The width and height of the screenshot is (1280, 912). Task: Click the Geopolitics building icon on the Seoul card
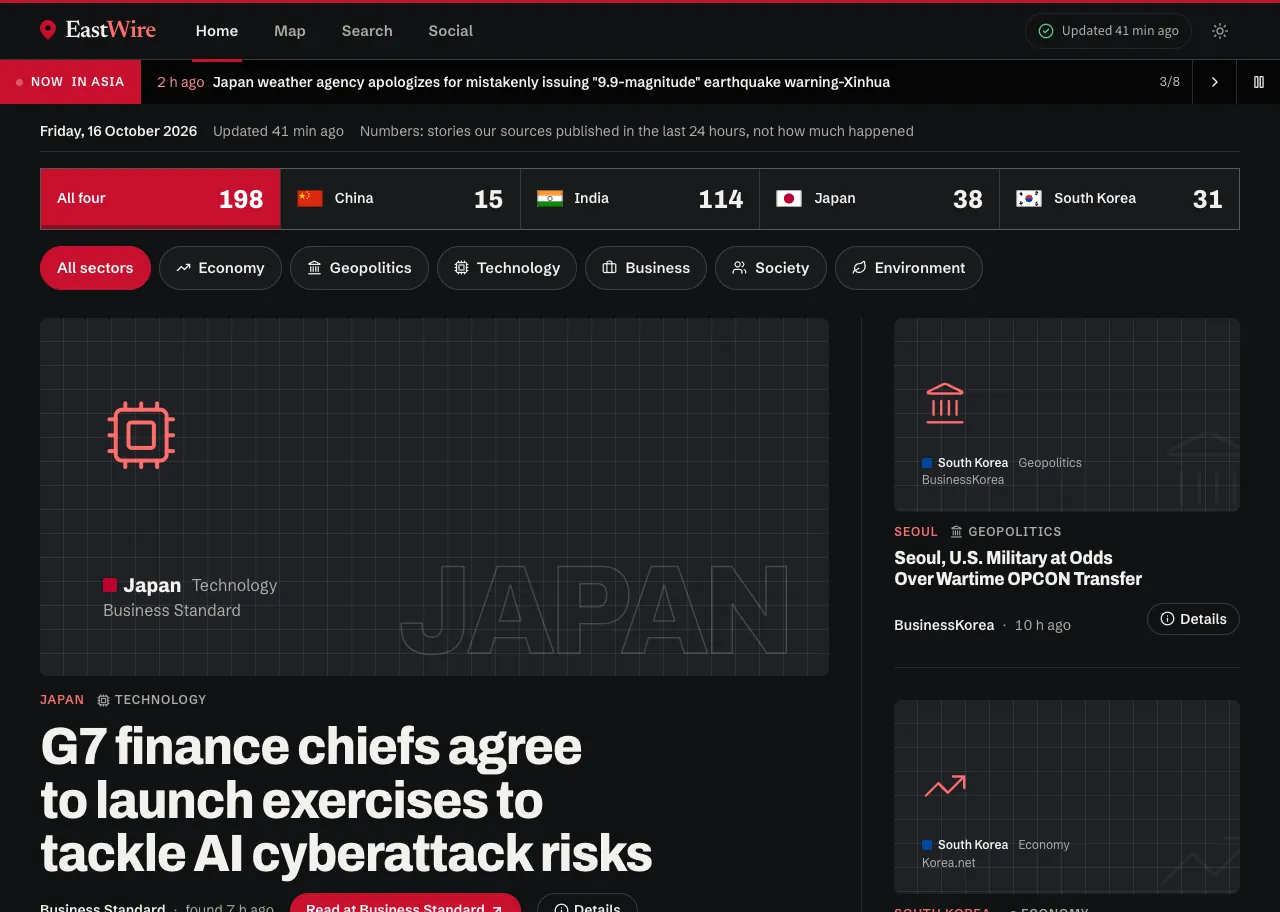coord(945,404)
